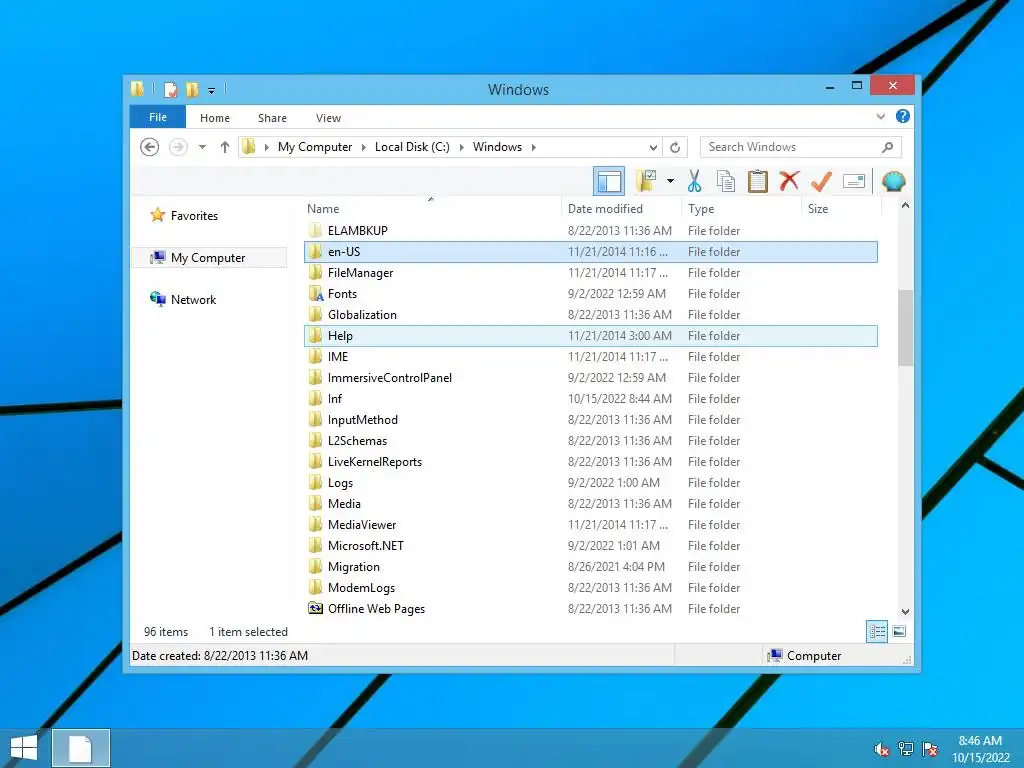Click the orange checkmark Properties icon
This screenshot has width=1024, height=768.
(822, 181)
